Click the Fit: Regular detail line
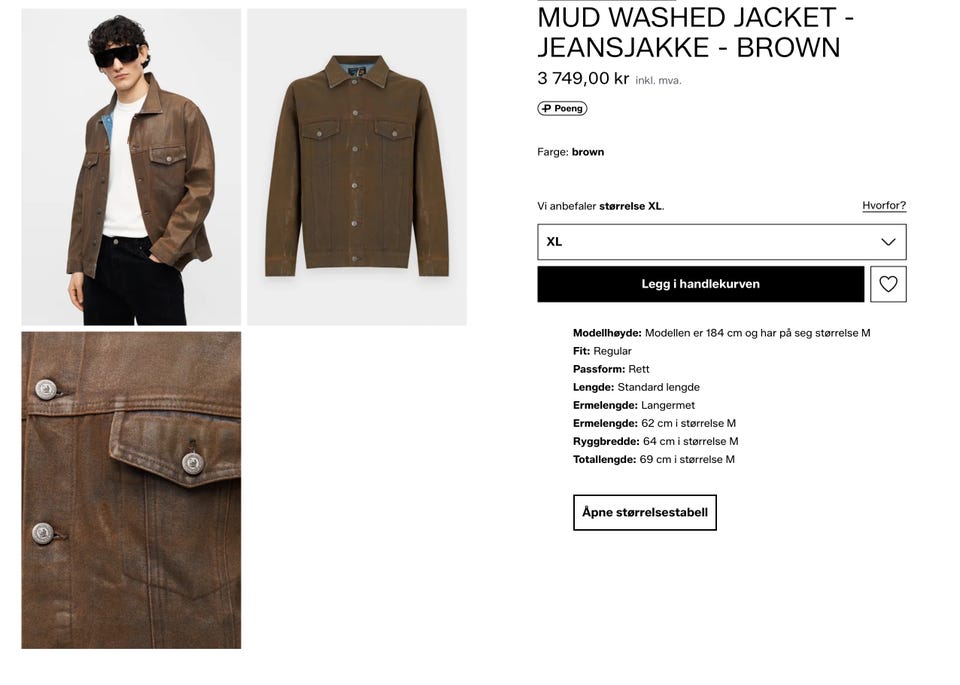Screen dimensions: 960x685 click(602, 351)
